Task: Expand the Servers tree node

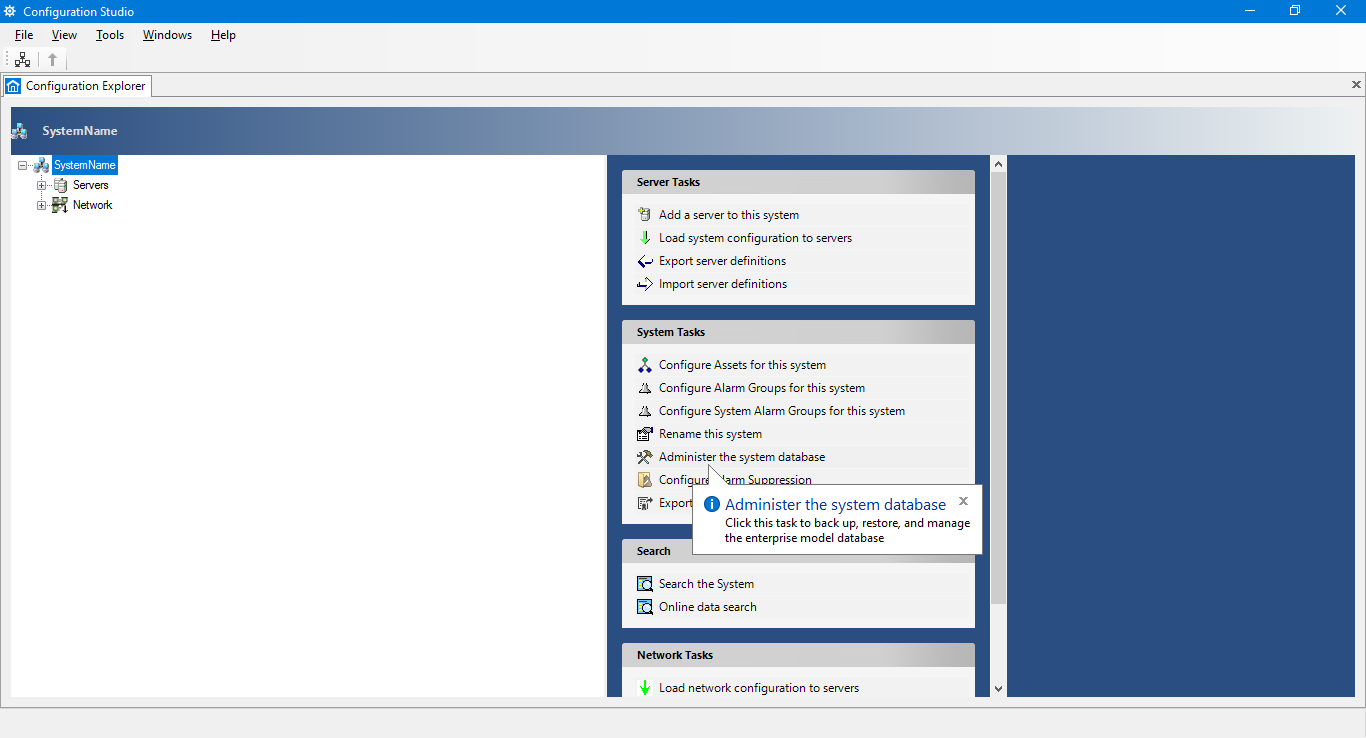Action: 42,185
